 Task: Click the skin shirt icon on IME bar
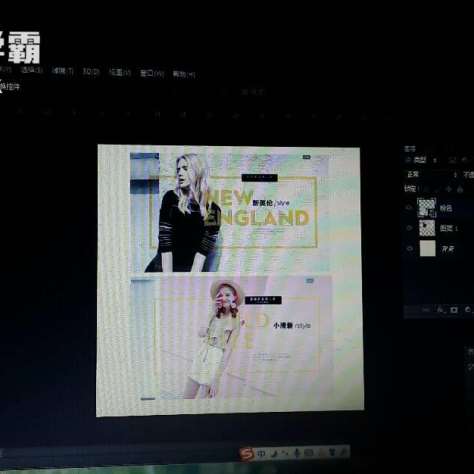(x=332, y=452)
